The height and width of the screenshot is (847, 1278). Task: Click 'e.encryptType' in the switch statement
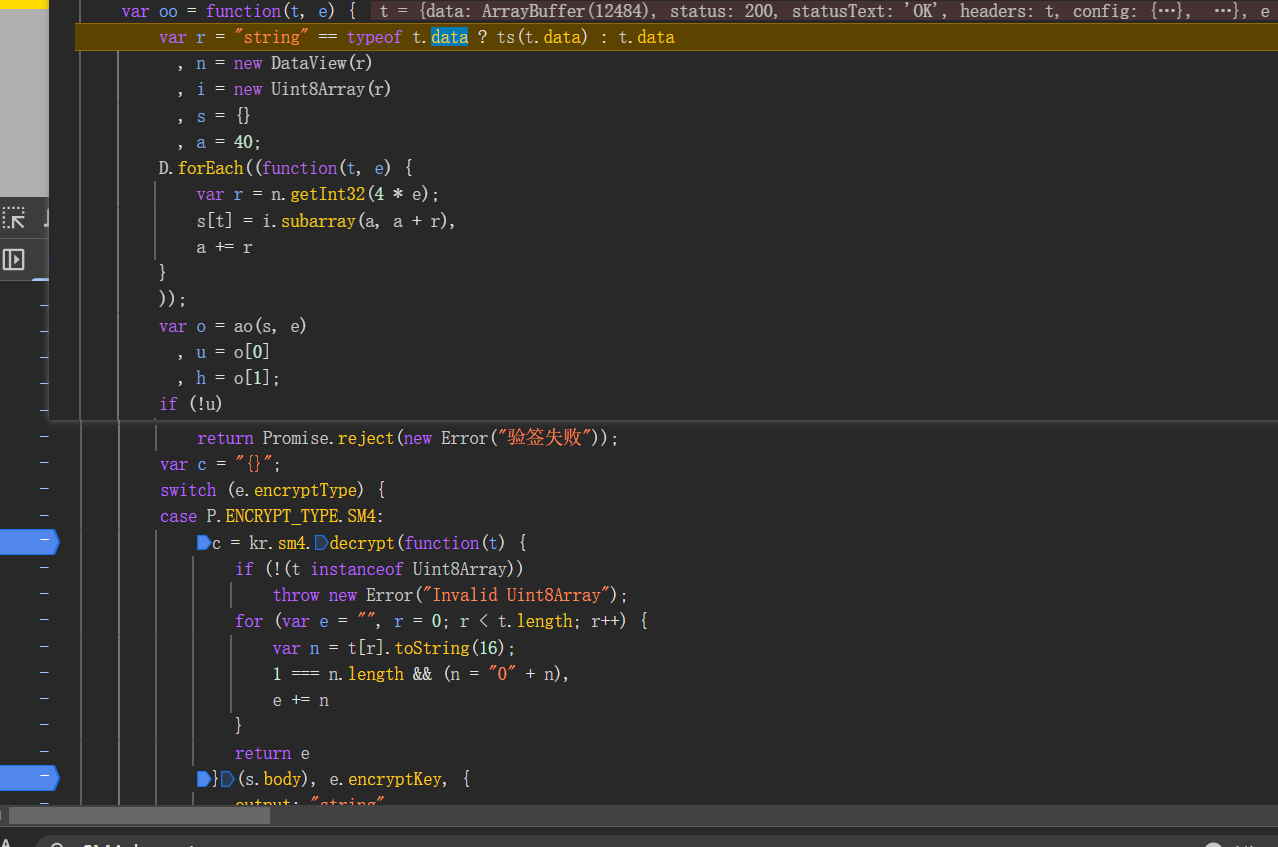300,490
